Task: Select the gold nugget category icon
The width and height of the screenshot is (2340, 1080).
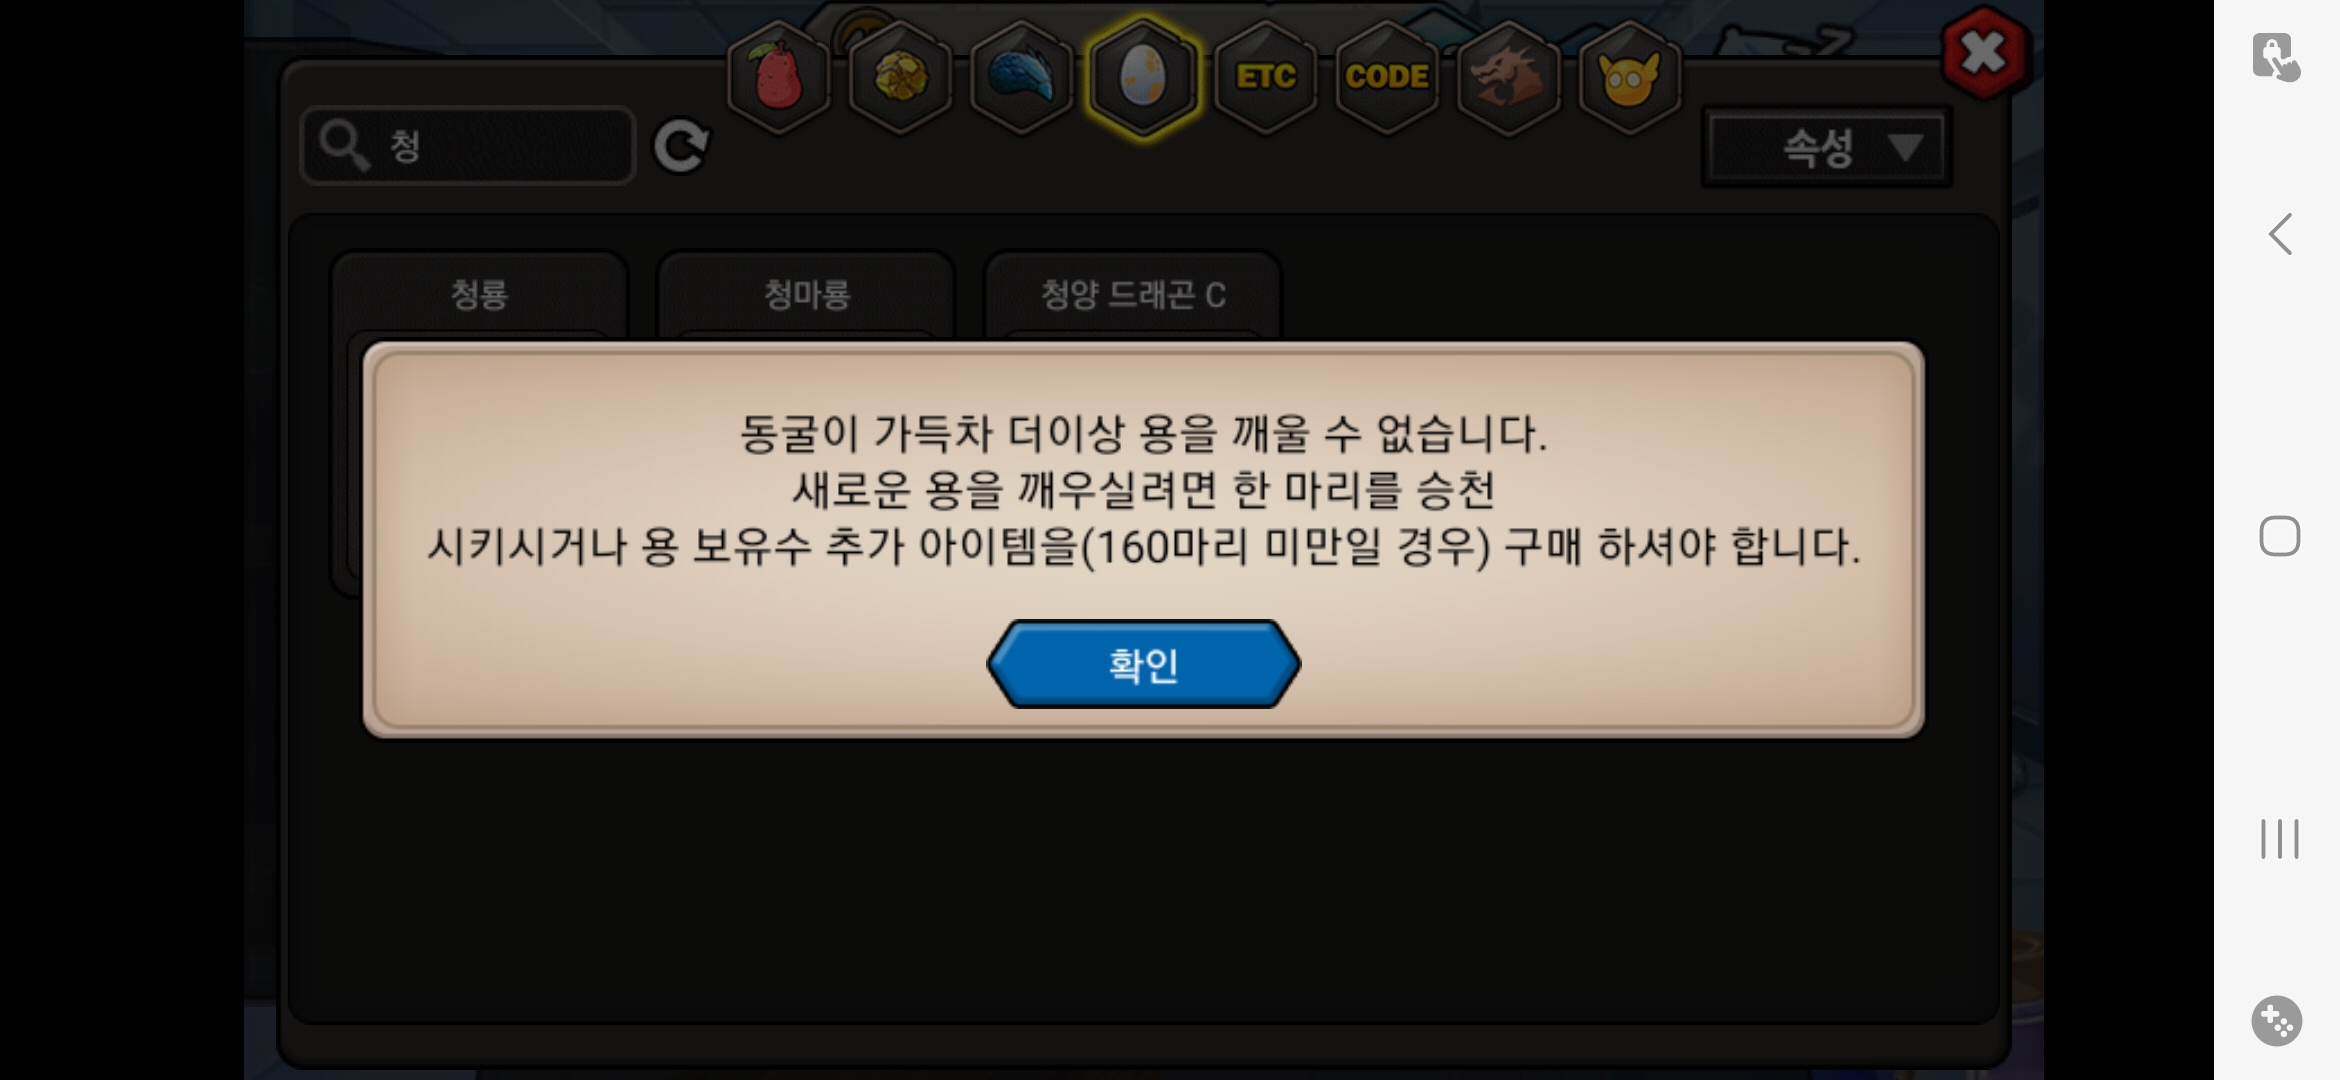Action: tap(900, 76)
